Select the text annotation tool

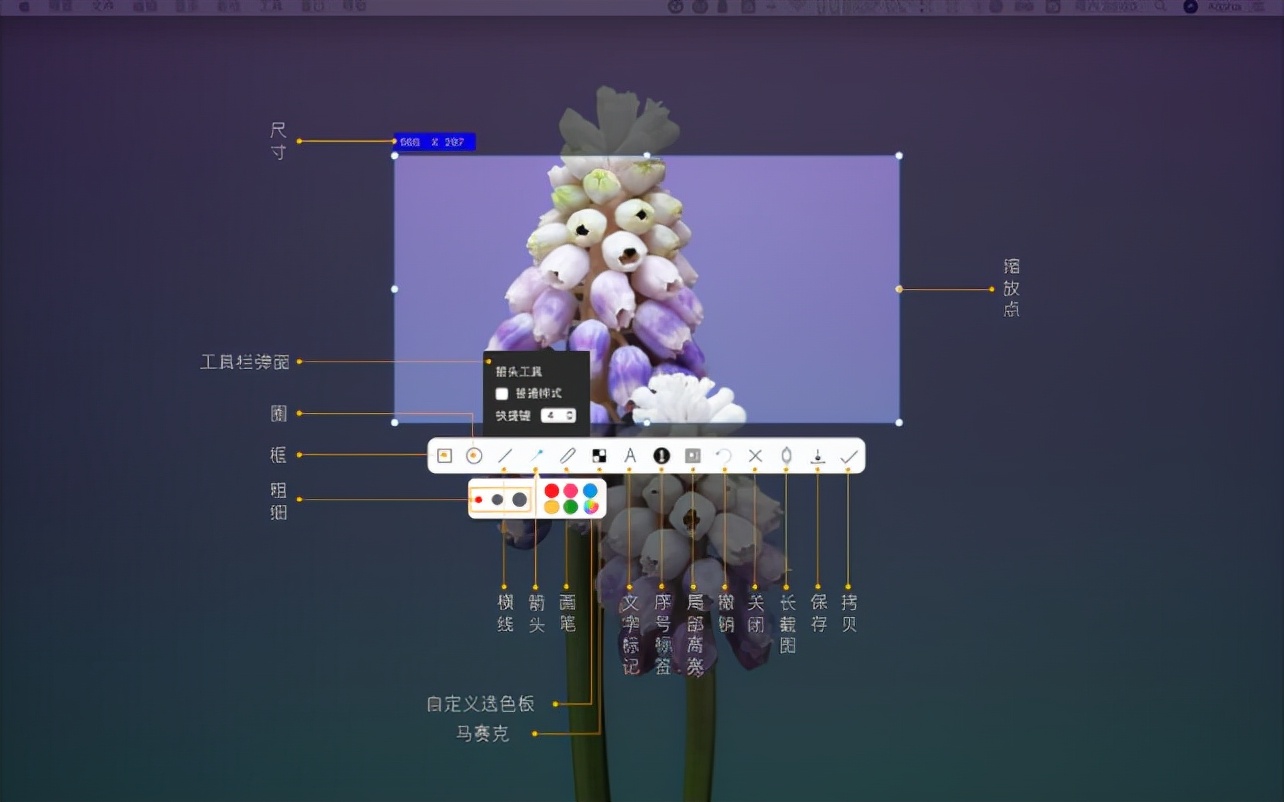pyautogui.click(x=630, y=455)
